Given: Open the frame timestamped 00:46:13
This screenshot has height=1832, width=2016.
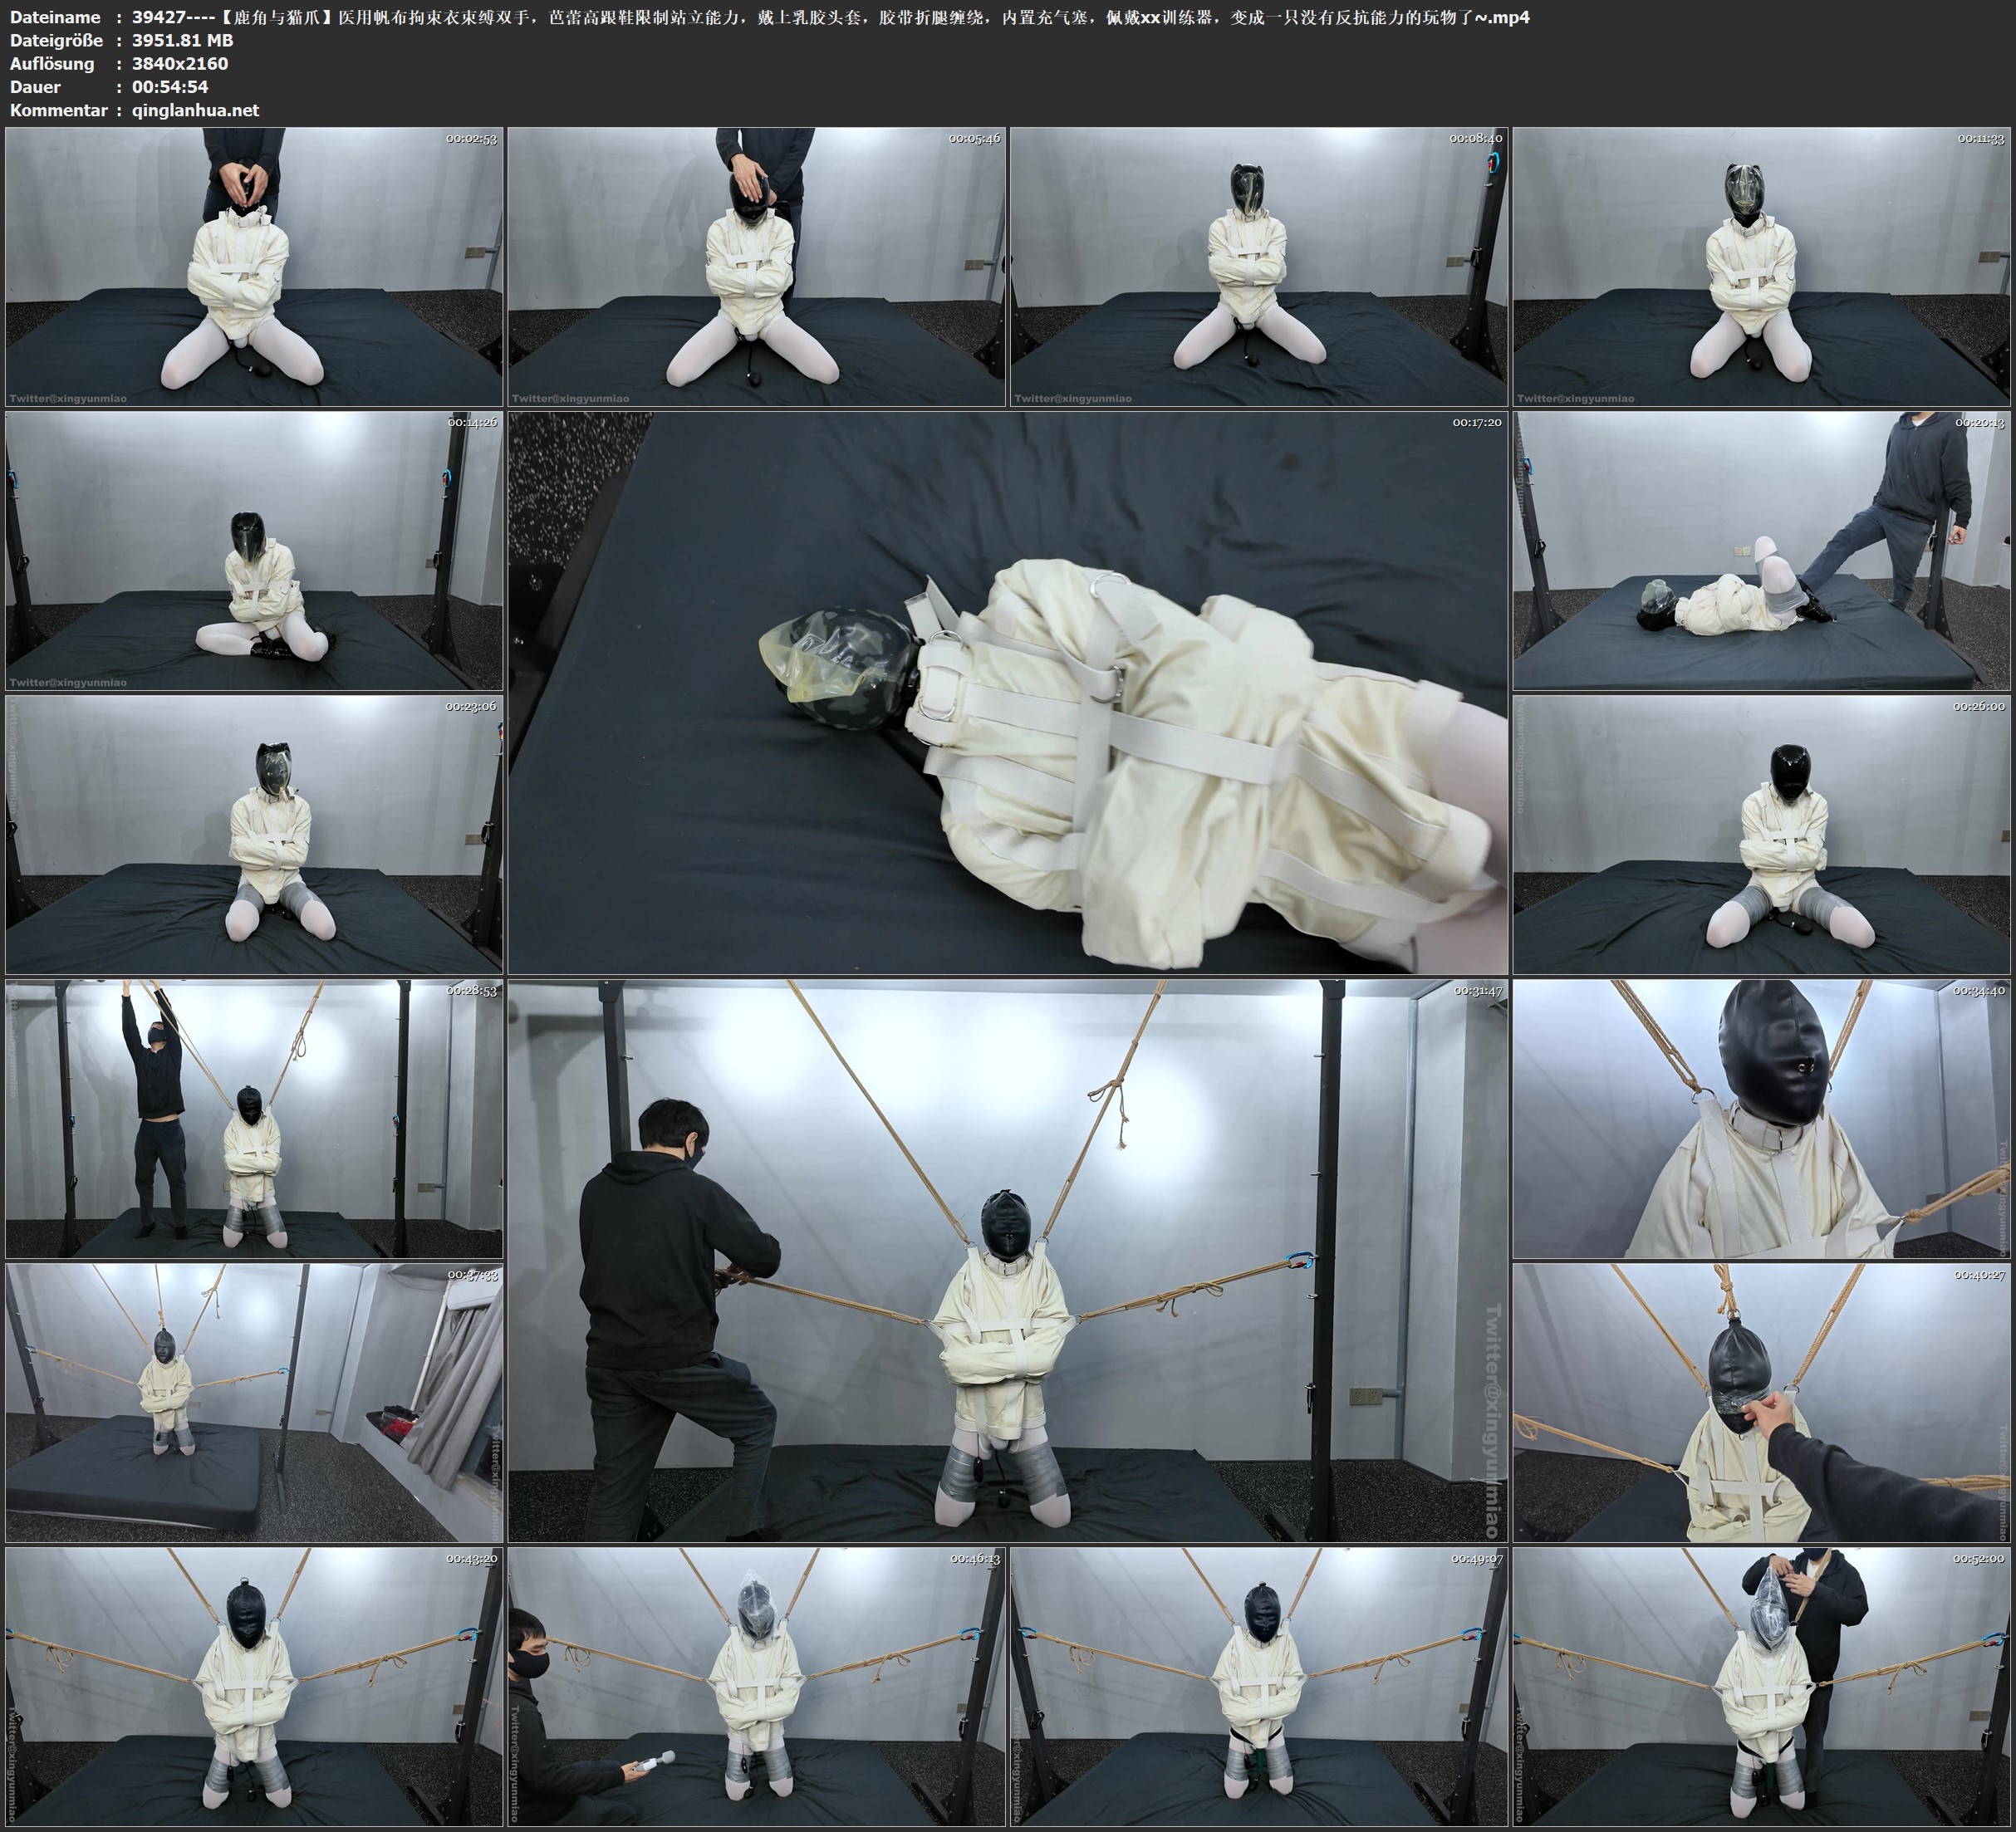Looking at the screenshot, I should click(756, 1687).
